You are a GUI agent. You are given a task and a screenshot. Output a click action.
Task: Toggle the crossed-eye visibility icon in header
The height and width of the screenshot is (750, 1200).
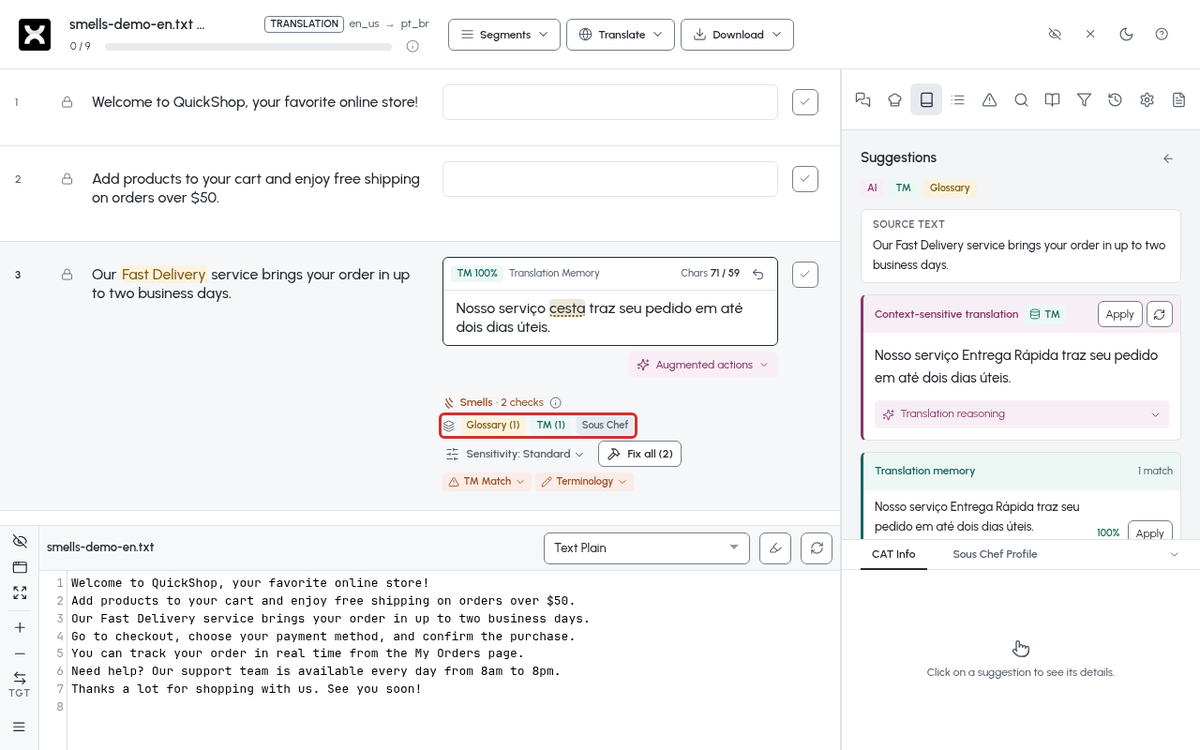coord(1054,34)
